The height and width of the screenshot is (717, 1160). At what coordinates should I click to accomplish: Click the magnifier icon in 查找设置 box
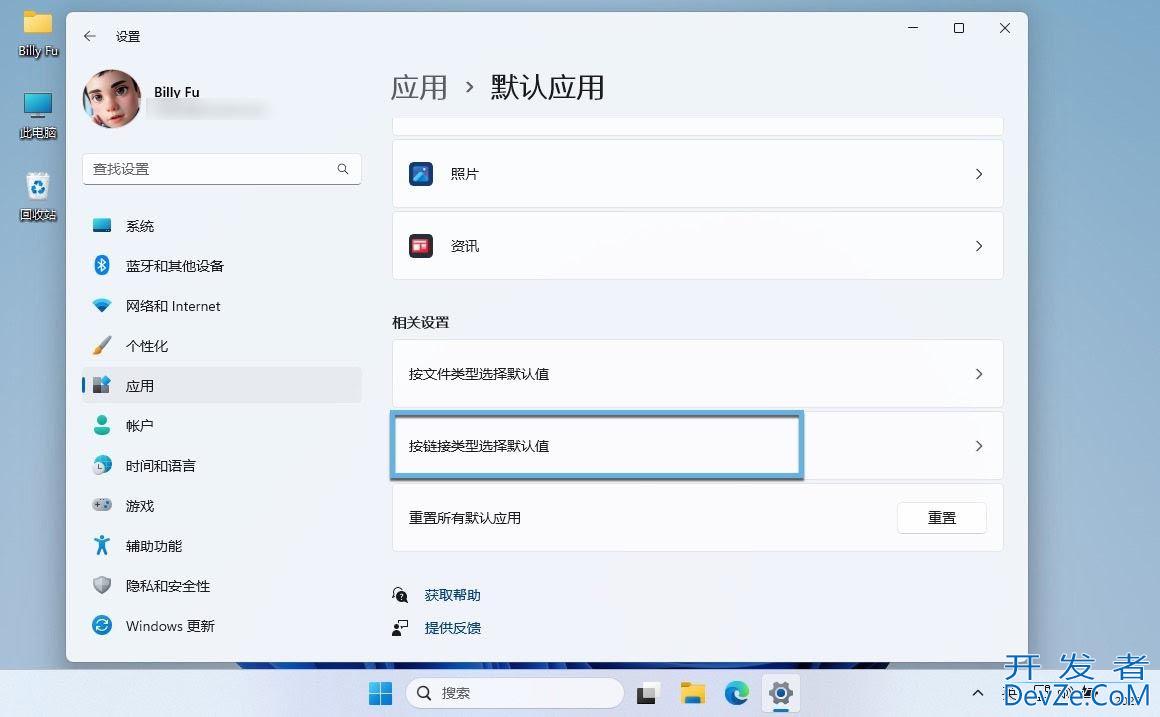343,169
